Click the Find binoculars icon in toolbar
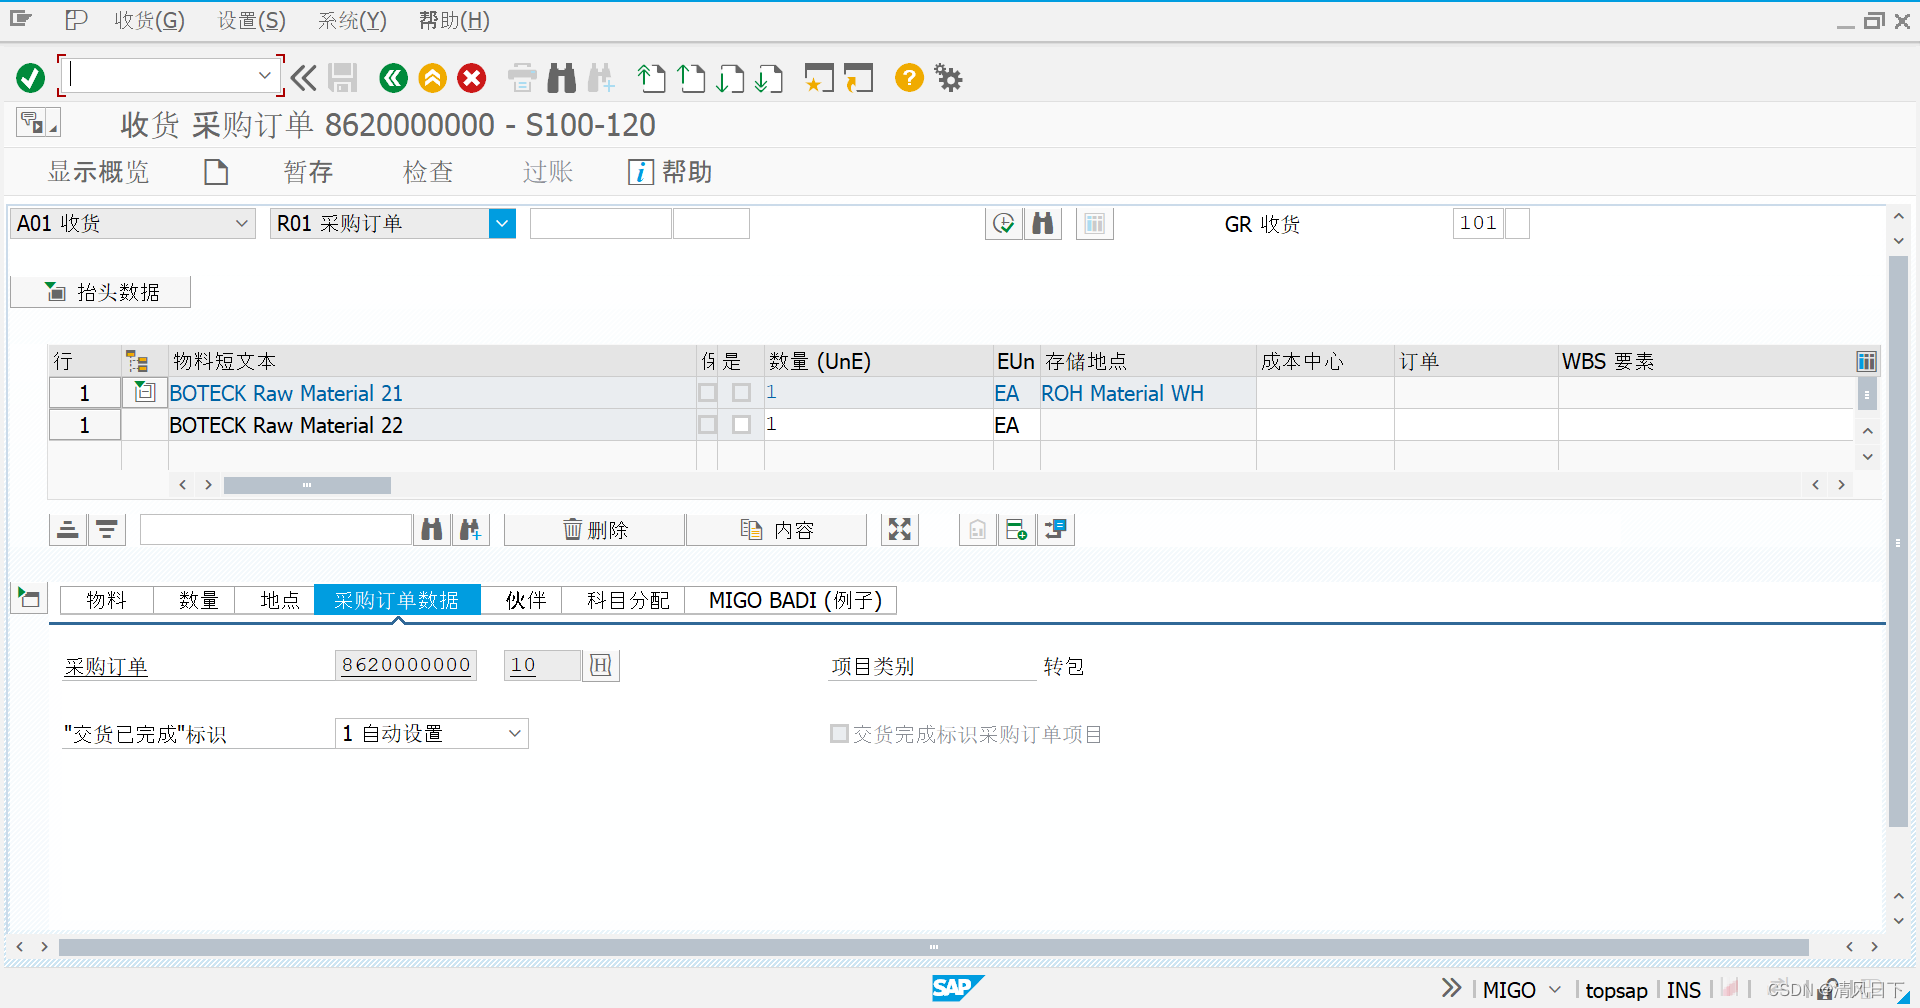Screen dimensions: 1920x1008 pos(562,78)
